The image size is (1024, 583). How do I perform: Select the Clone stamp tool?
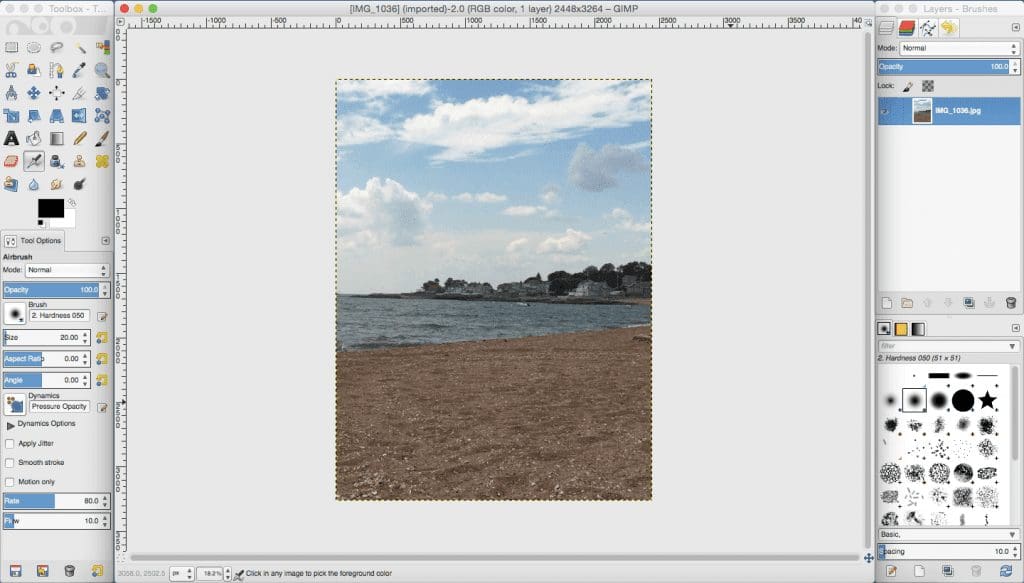pyautogui.click(x=80, y=161)
